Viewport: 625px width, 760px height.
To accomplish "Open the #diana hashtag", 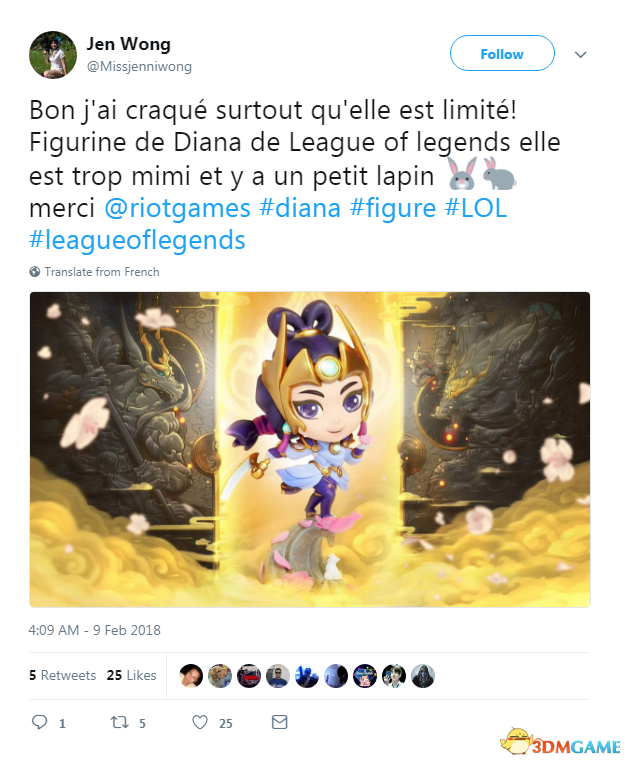I will click(300, 208).
